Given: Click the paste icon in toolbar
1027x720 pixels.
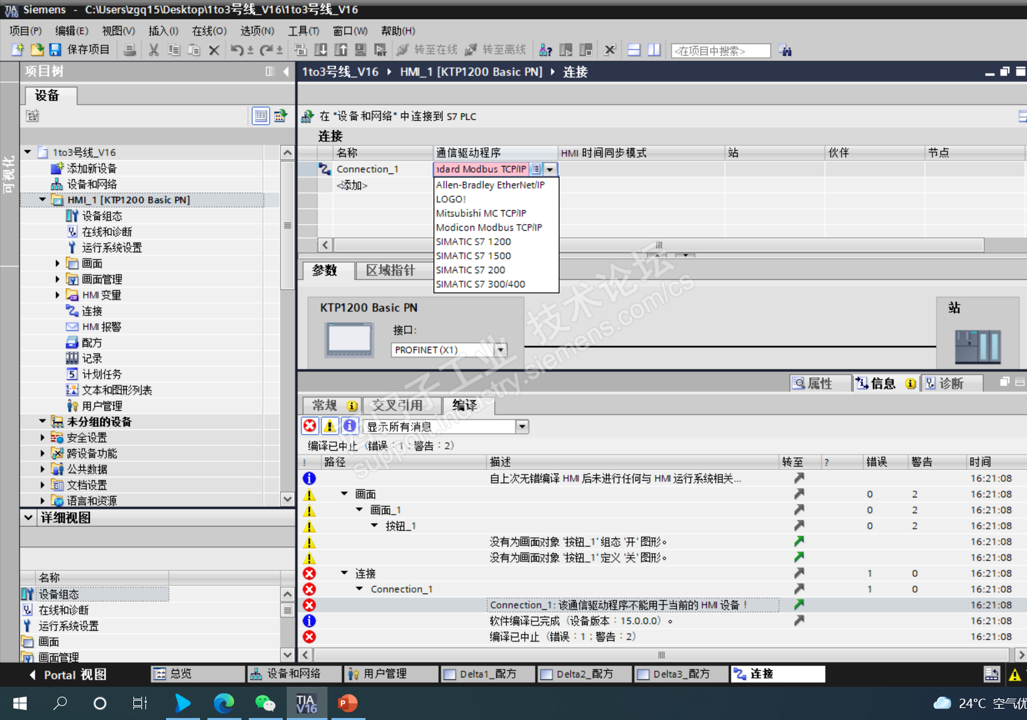Looking at the screenshot, I should [194, 50].
